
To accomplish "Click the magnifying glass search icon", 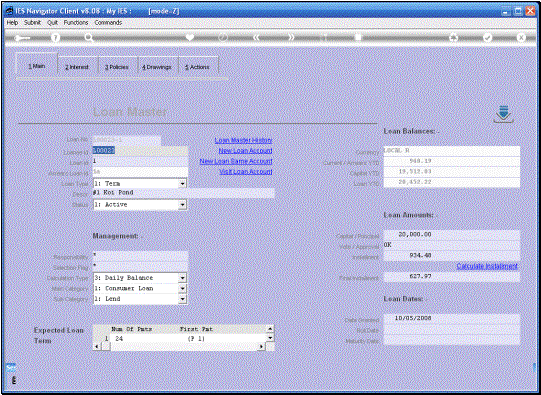I will [x=89, y=38].
